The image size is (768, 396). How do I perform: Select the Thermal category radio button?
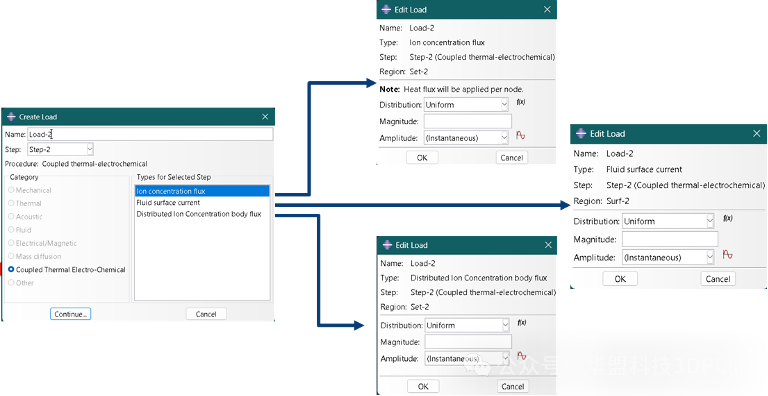pyautogui.click(x=11, y=203)
